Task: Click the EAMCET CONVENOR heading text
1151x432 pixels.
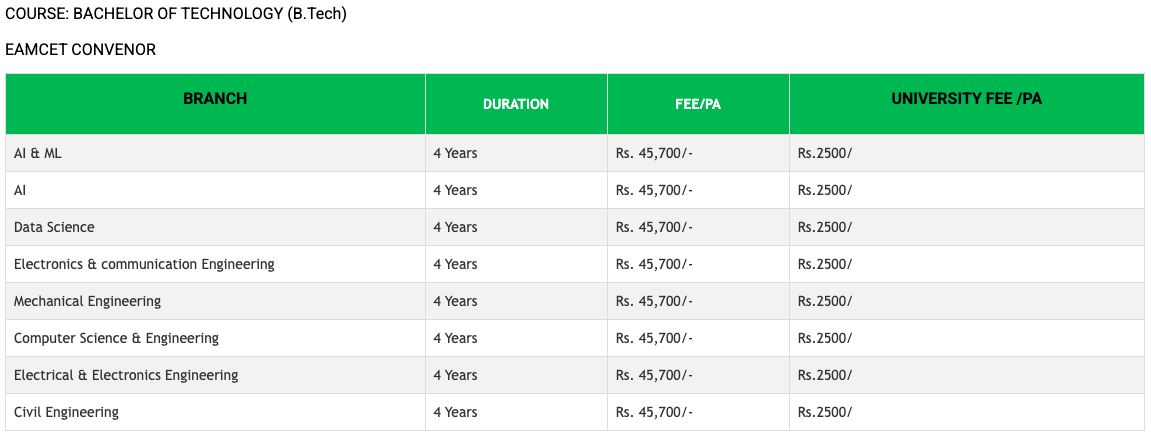Action: [x=81, y=49]
